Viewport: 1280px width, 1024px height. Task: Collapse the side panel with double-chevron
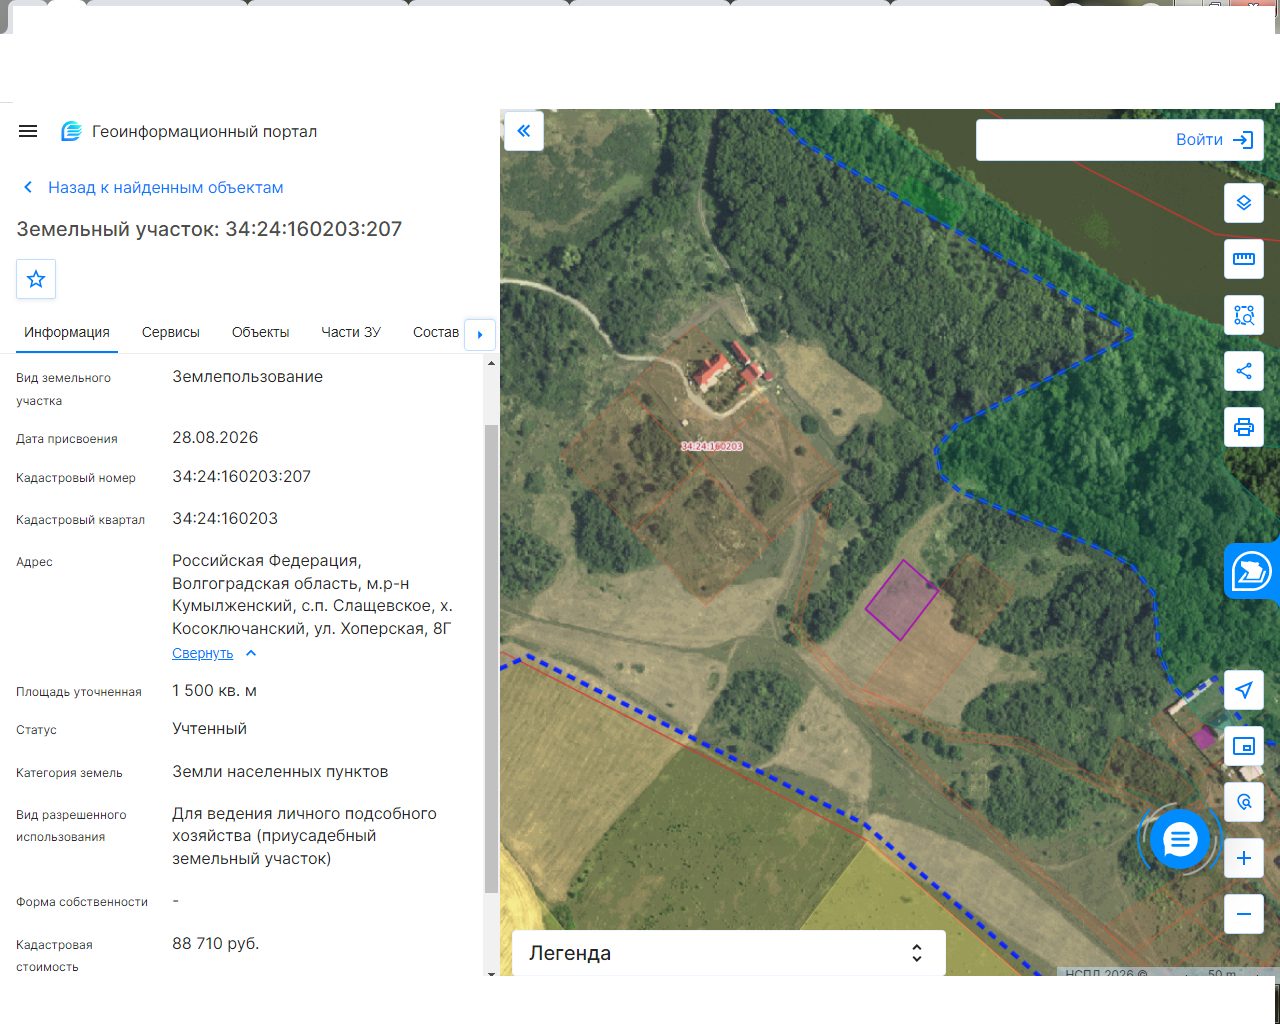click(524, 131)
